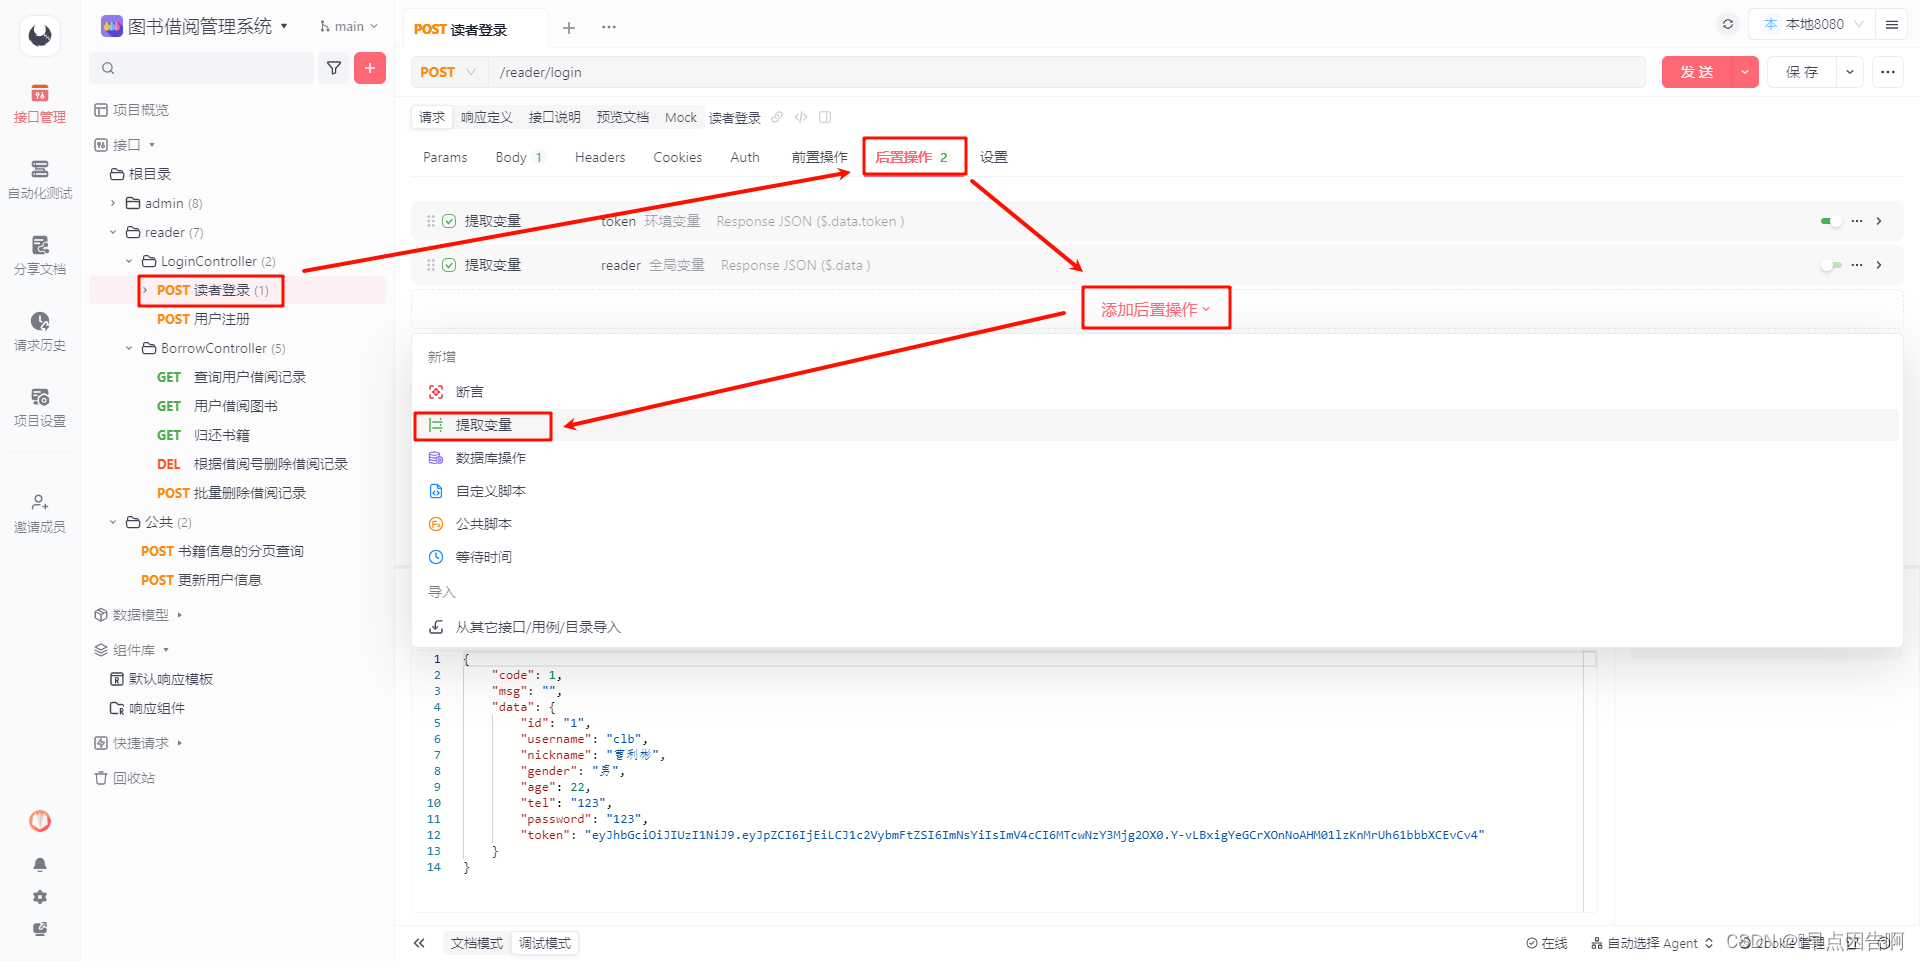Viewport: 1920px width, 961px height.
Task: Click the code icon beside 读者登录
Action: (801, 117)
